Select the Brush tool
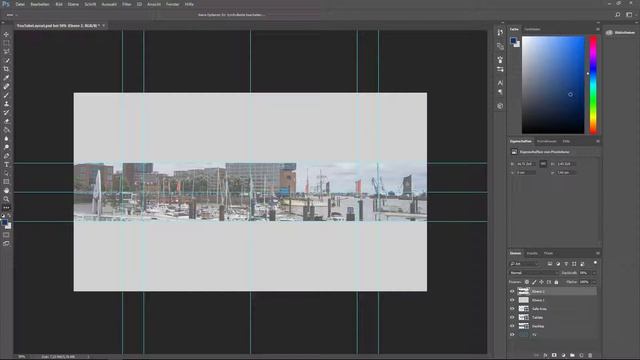The height and width of the screenshot is (360, 640). pos(6,95)
